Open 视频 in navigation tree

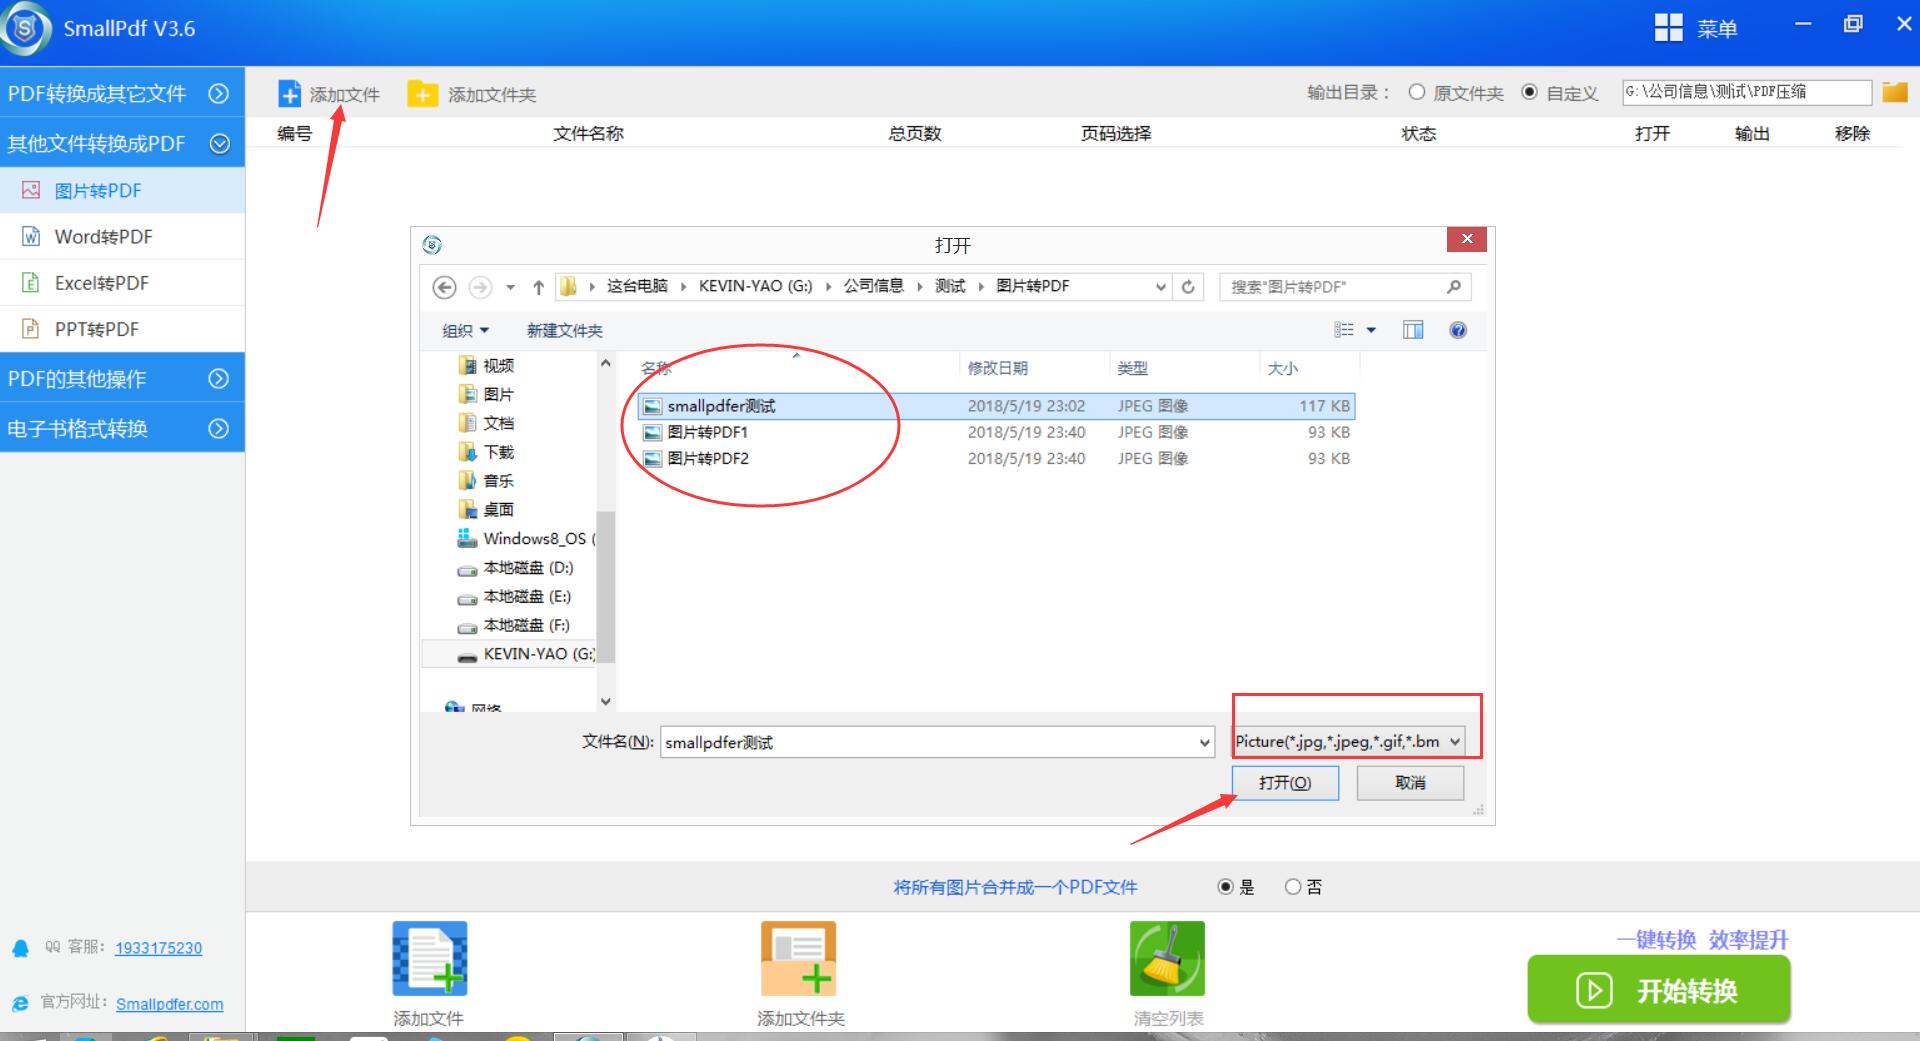[498, 366]
